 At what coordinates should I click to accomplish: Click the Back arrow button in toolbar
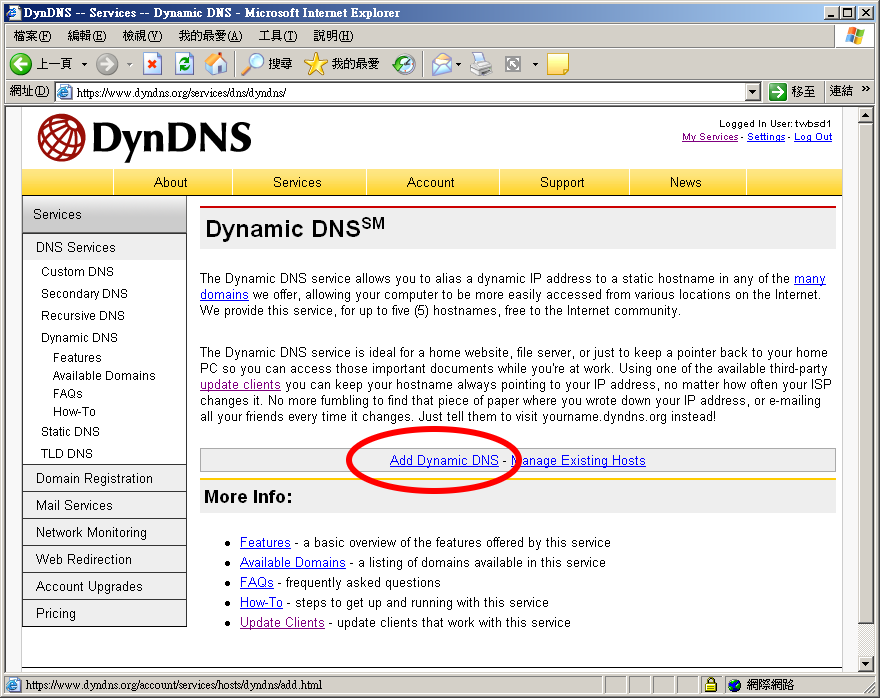tap(22, 64)
